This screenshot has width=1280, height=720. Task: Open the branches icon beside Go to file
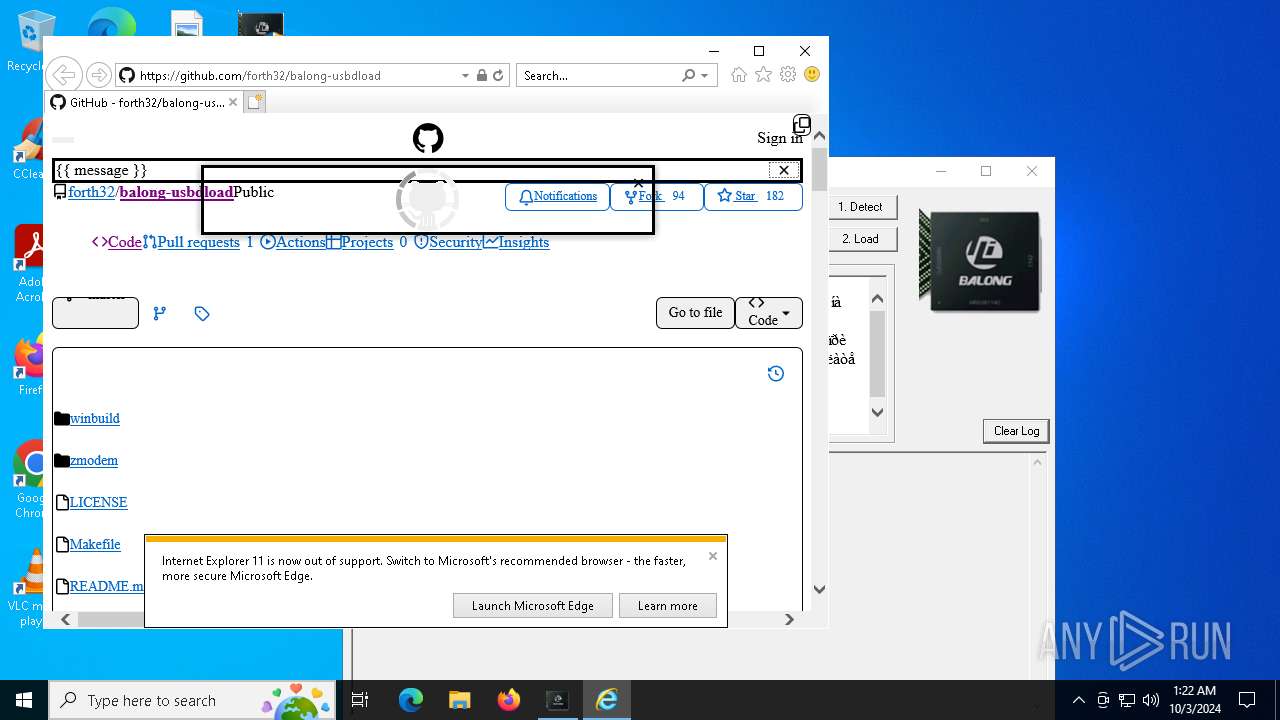point(159,313)
